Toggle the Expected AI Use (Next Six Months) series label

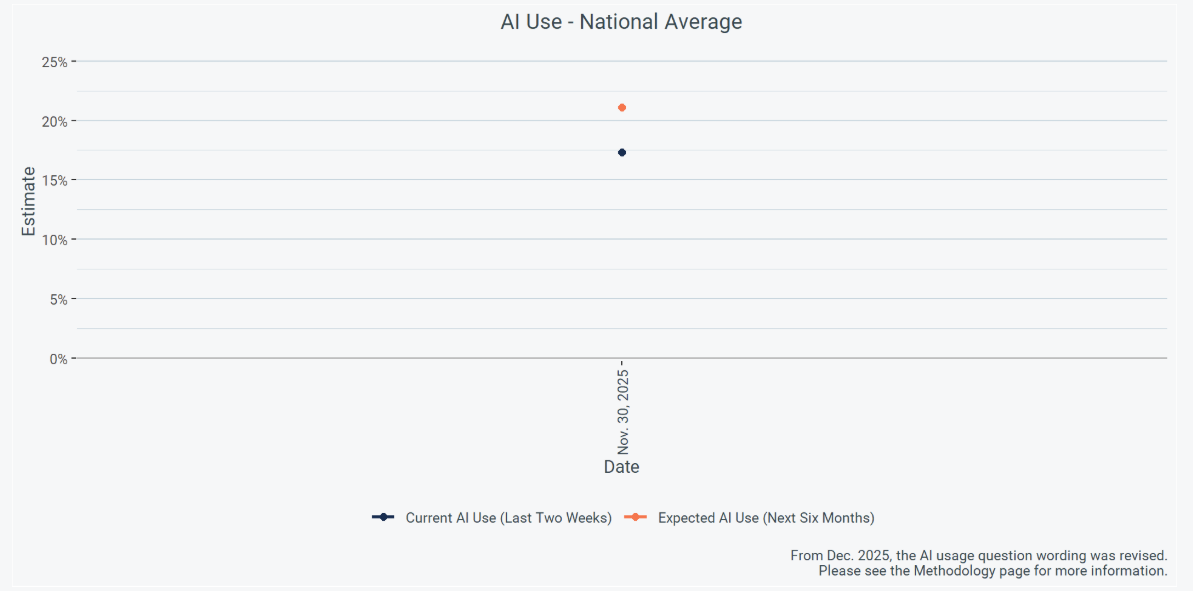(766, 518)
